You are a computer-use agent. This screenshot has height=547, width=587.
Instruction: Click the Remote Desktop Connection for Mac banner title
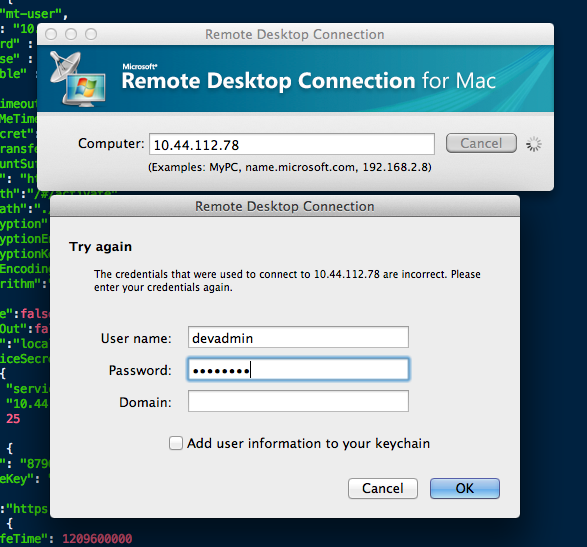309,80
